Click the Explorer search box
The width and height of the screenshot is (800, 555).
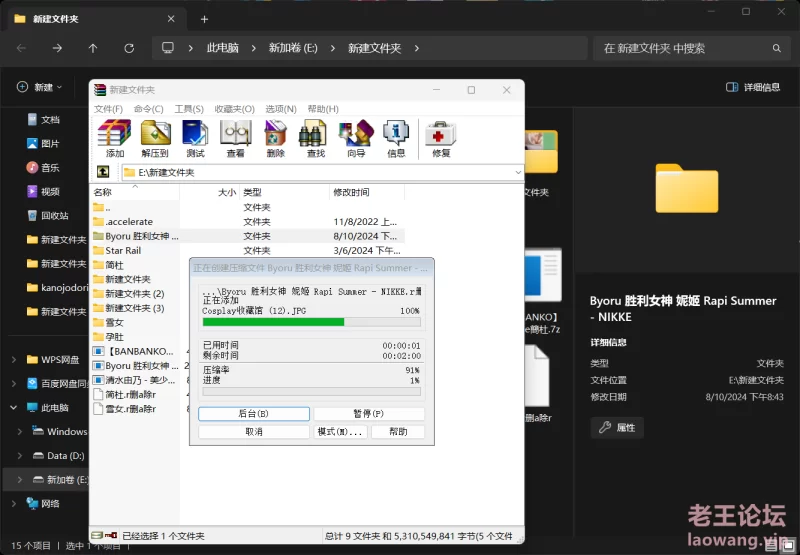[691, 48]
